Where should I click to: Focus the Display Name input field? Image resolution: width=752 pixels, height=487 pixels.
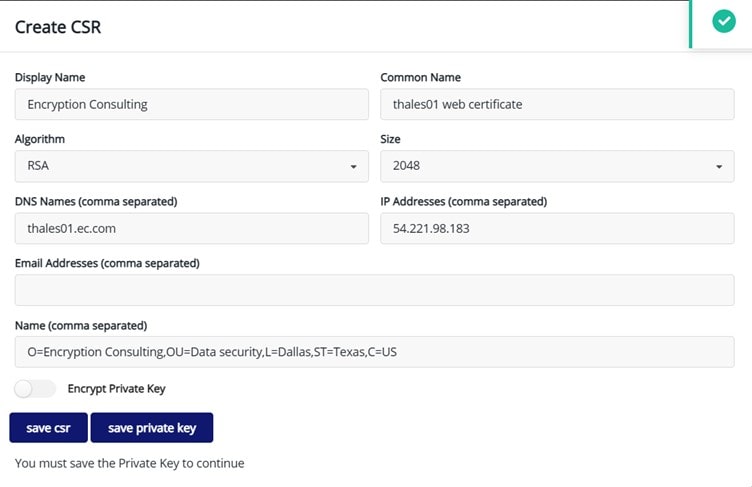192,104
